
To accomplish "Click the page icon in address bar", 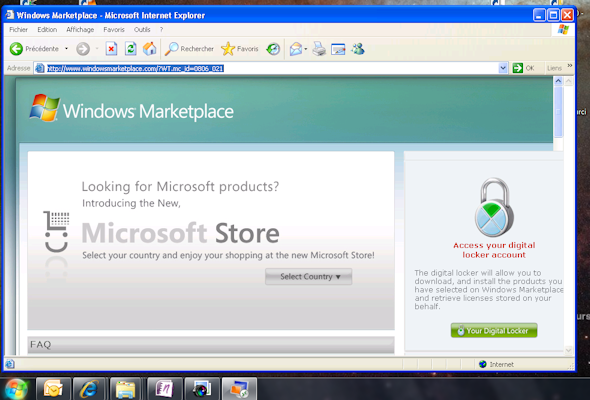I will click(x=40, y=68).
